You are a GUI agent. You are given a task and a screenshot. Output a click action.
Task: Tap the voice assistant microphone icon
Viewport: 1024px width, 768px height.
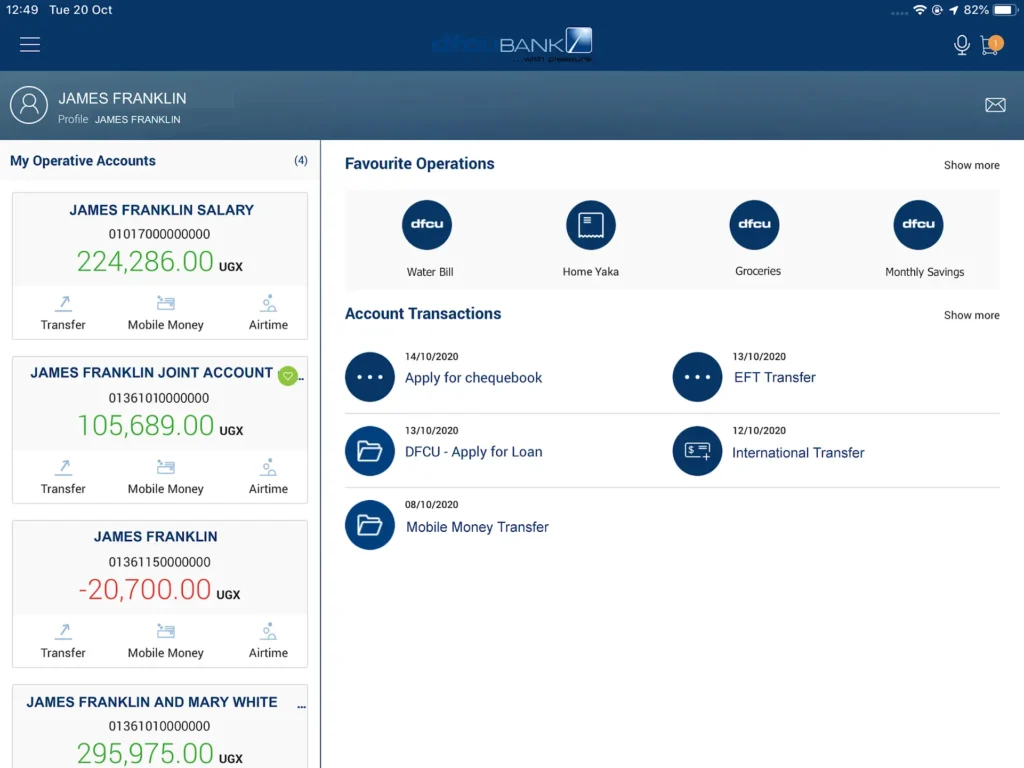pos(961,44)
